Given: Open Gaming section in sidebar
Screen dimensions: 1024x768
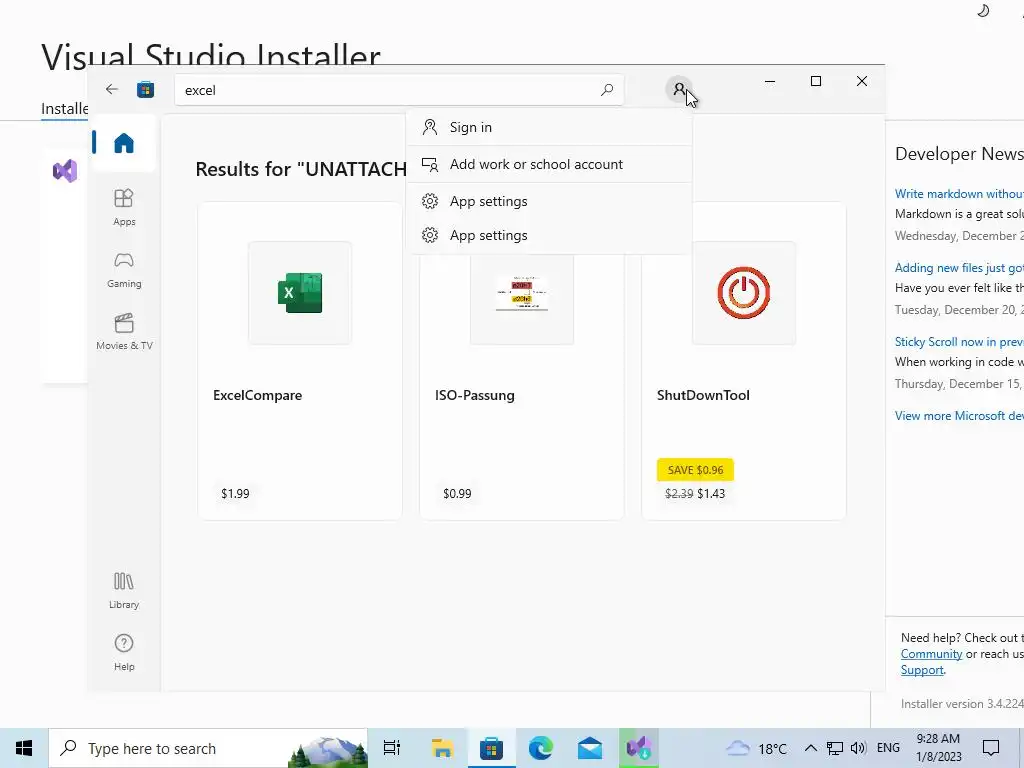Looking at the screenshot, I should [123, 270].
